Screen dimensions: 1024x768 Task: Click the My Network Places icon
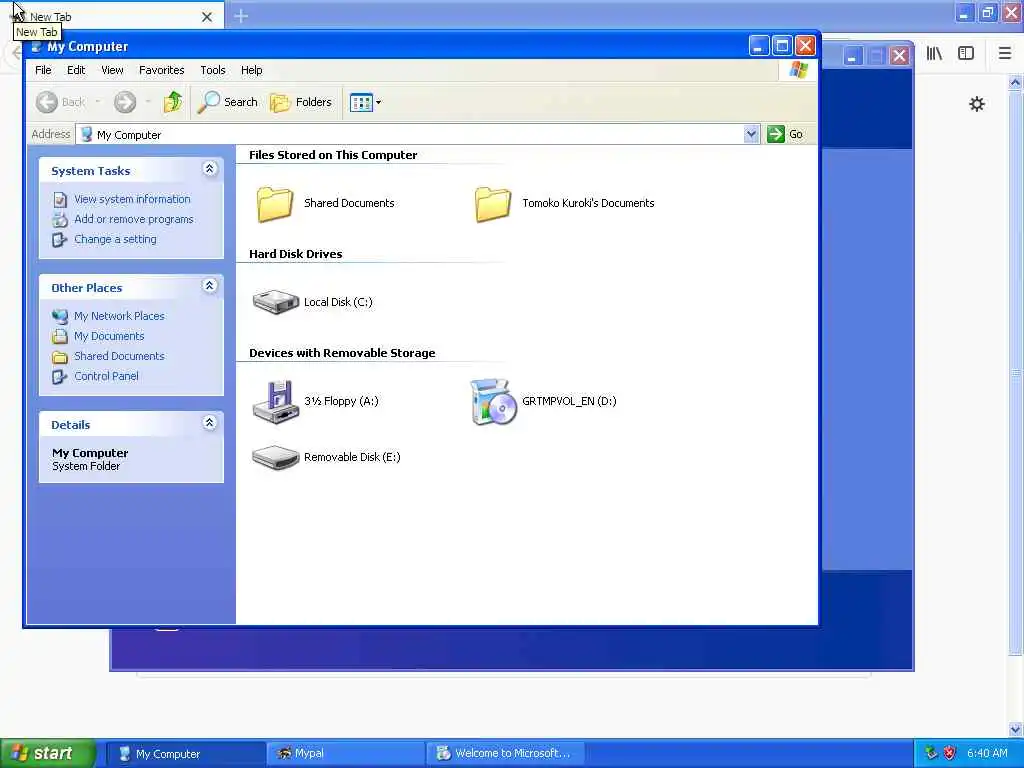[60, 317]
